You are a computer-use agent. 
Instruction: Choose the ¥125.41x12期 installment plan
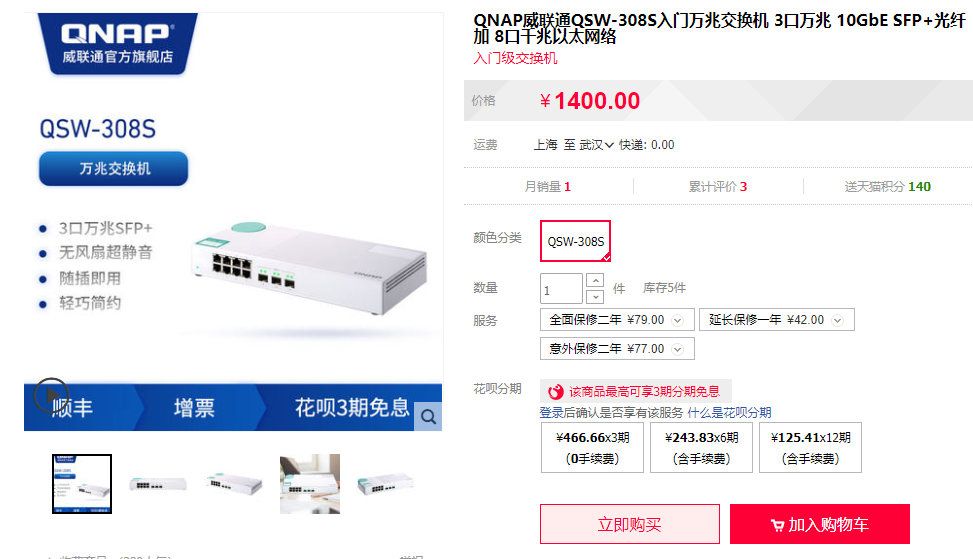(x=810, y=447)
